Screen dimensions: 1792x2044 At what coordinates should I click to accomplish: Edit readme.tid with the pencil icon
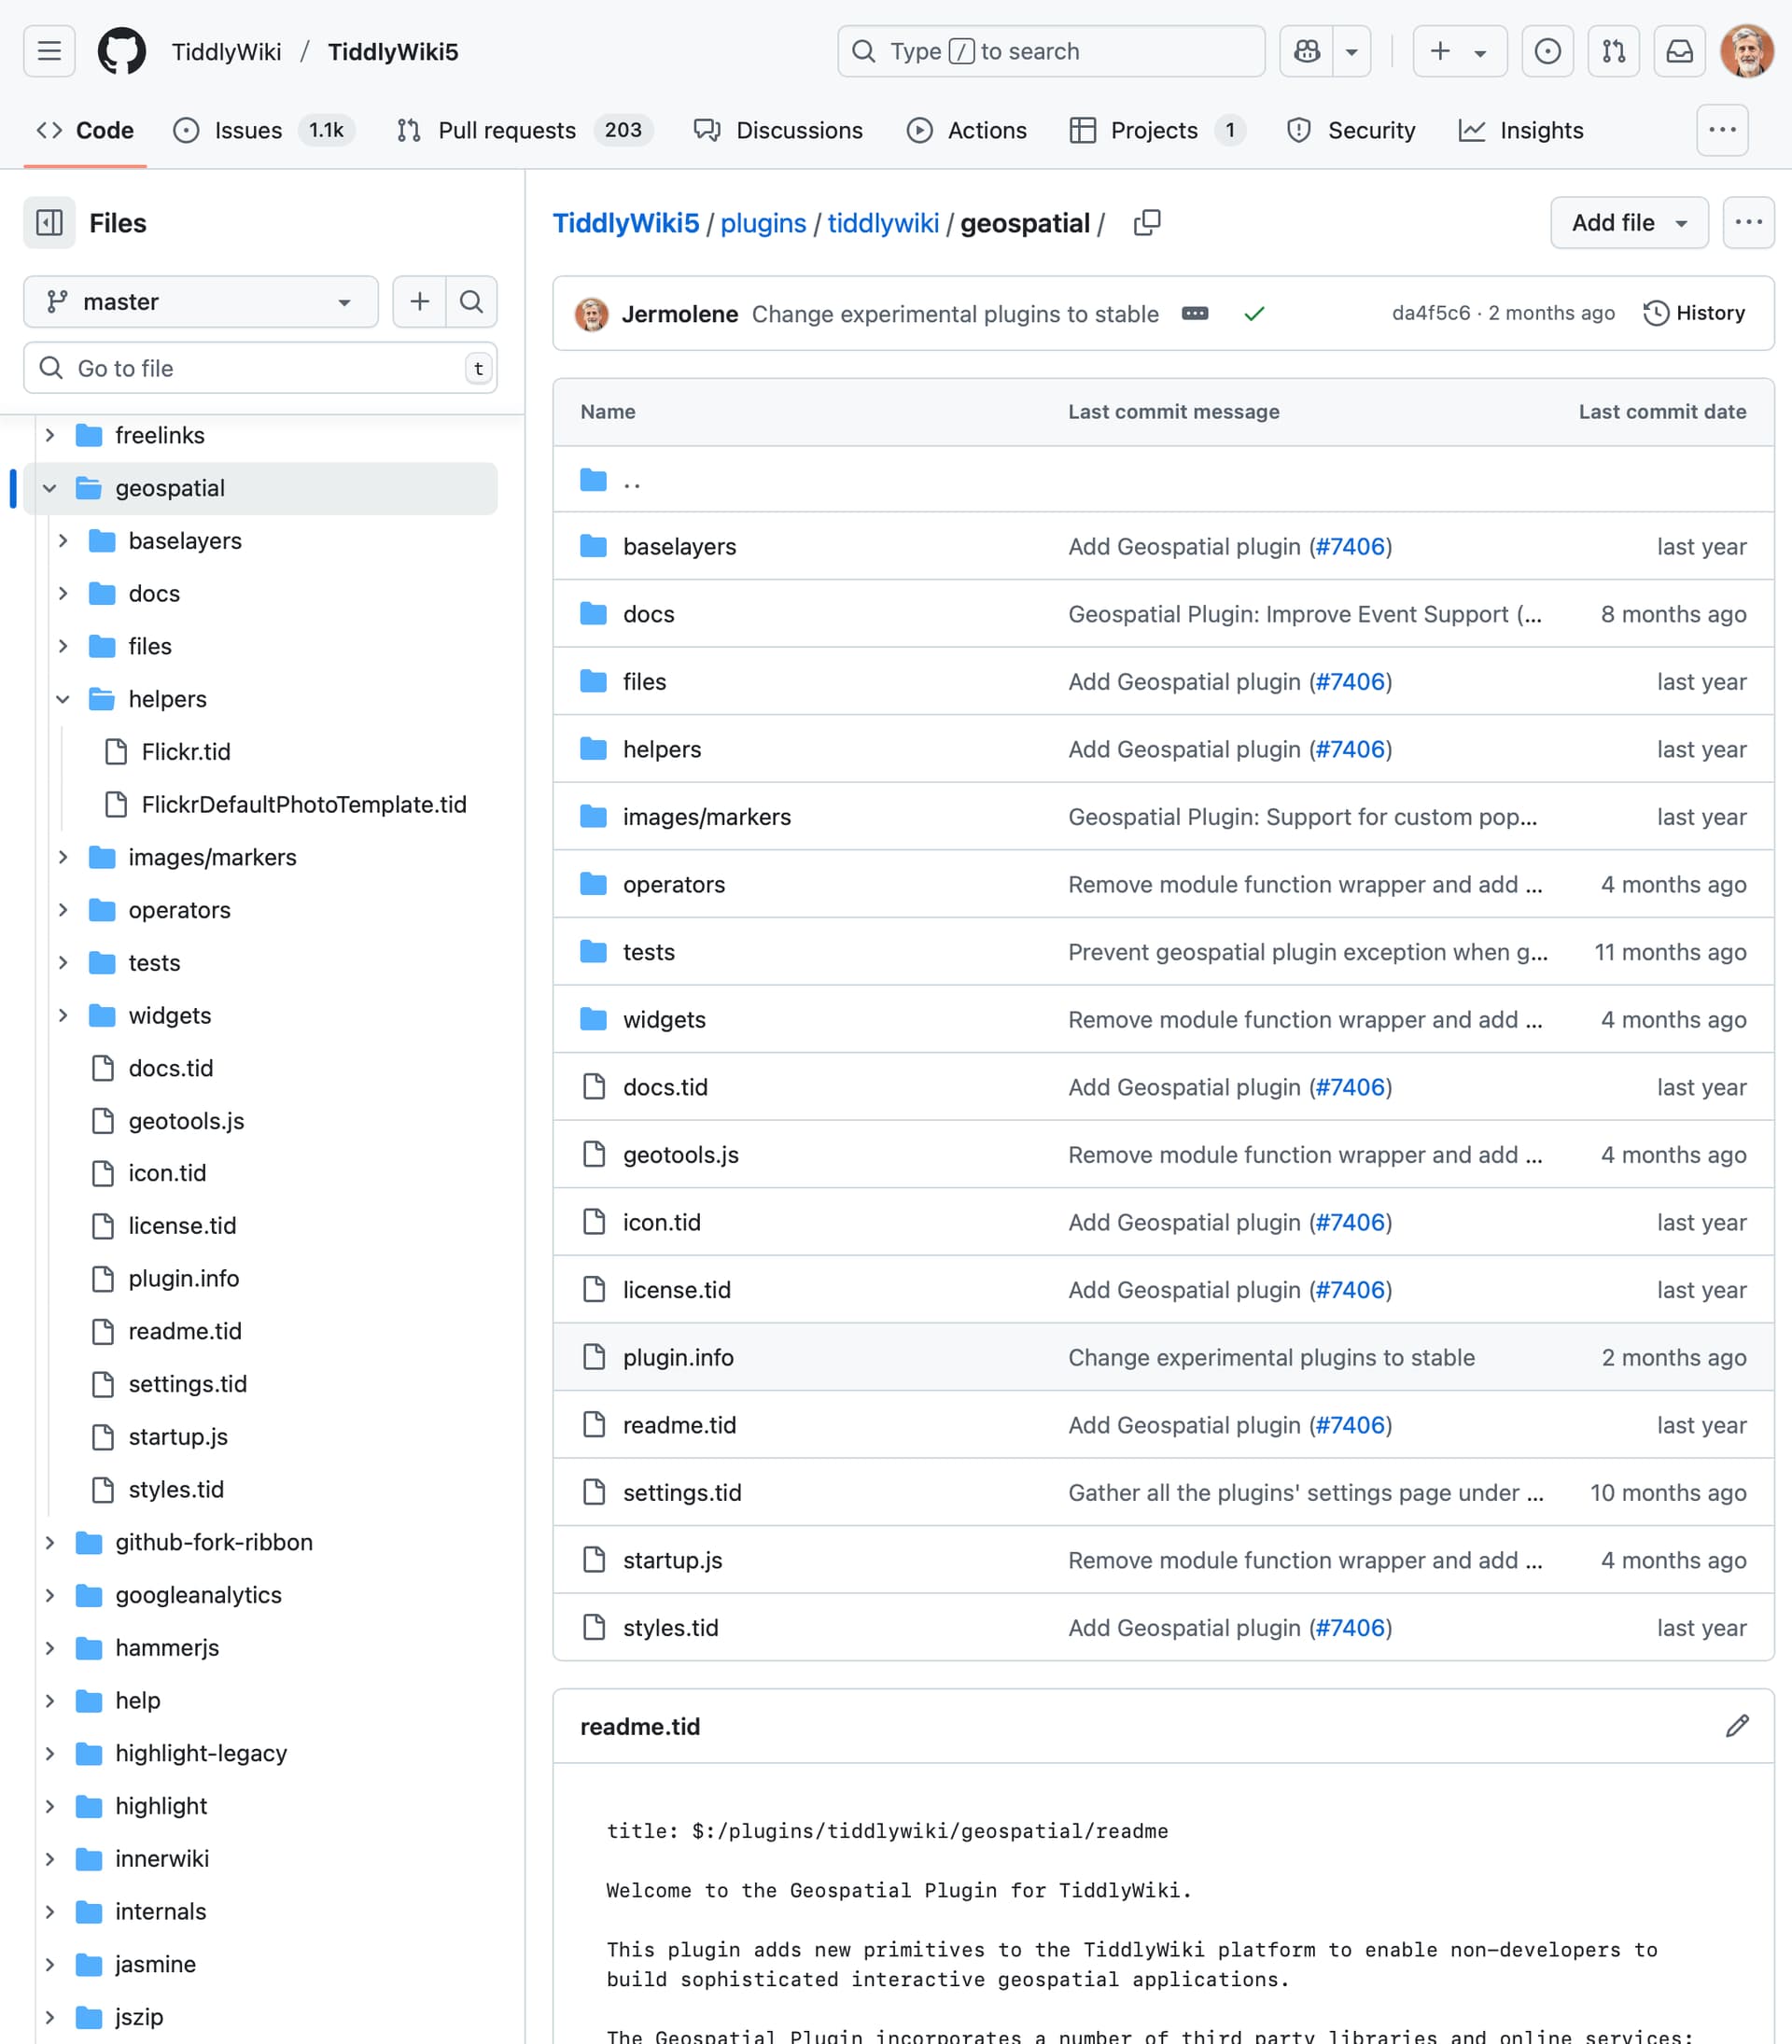tap(1737, 1725)
